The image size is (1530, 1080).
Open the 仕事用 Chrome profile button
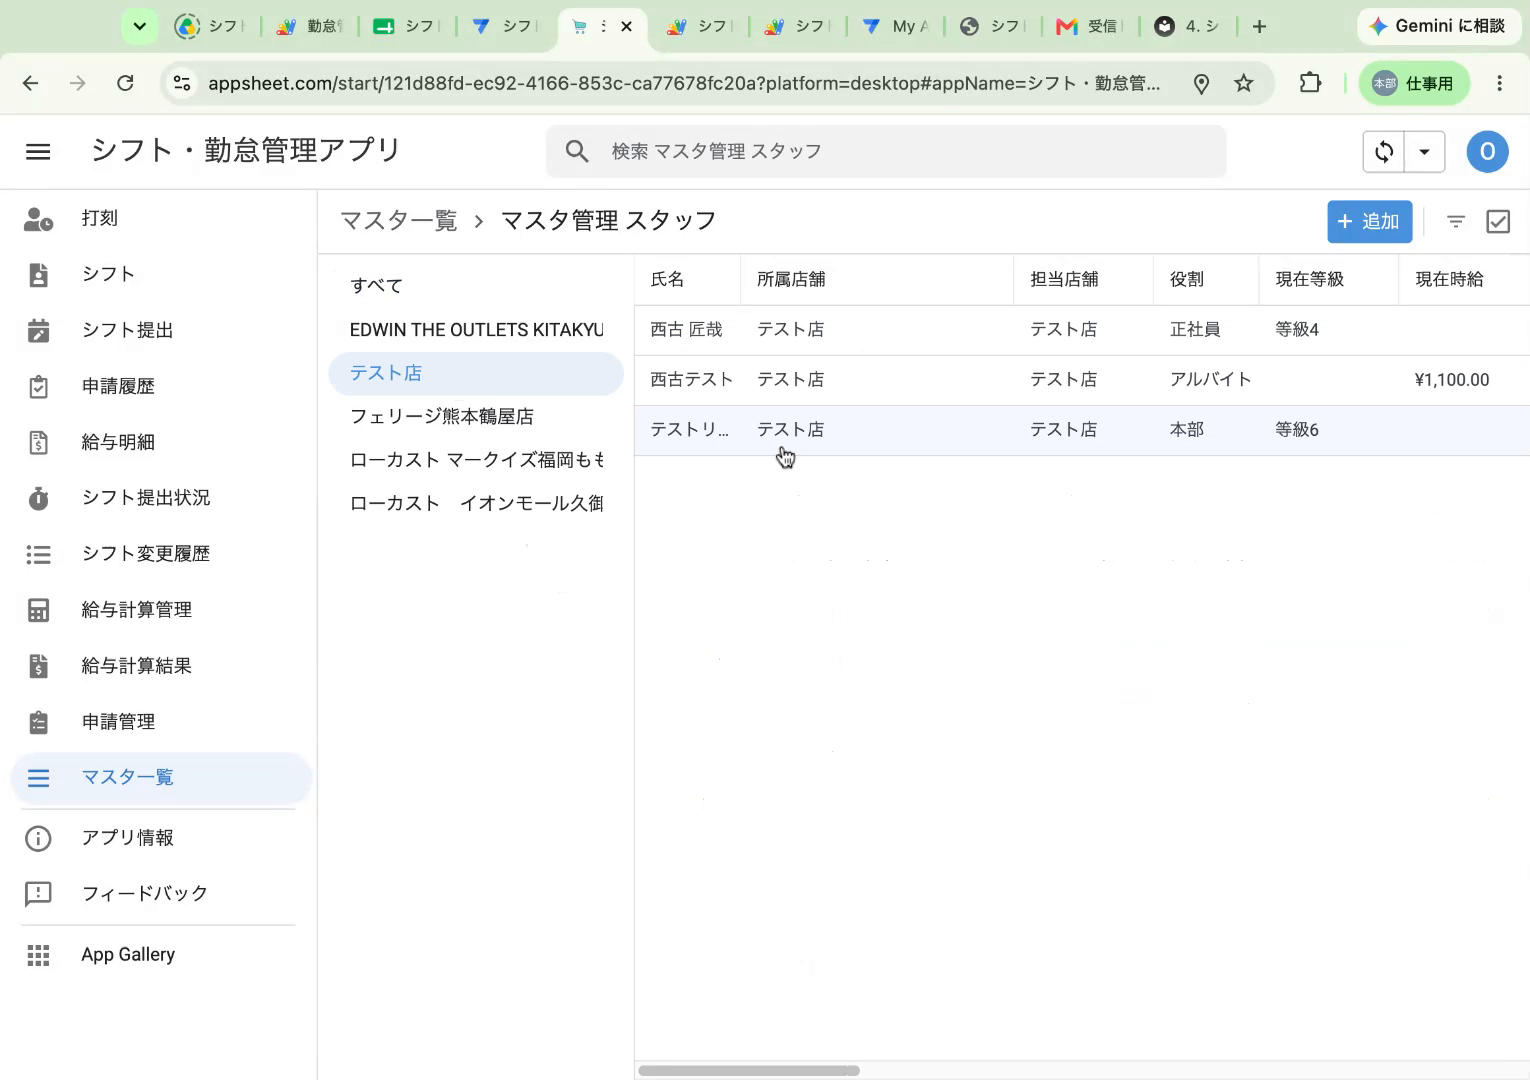tap(1414, 83)
